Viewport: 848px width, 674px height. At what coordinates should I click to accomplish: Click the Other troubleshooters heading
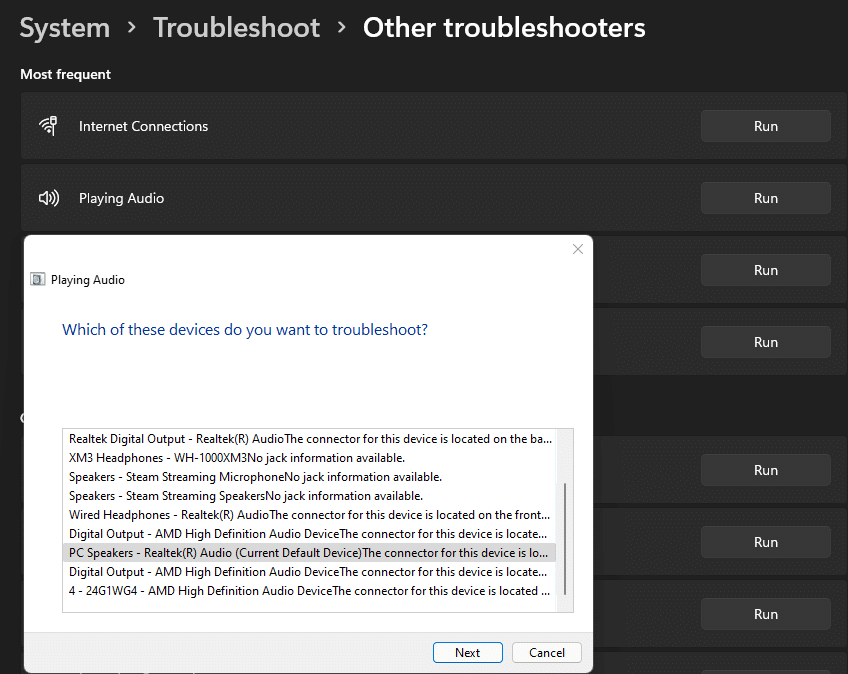coord(504,28)
